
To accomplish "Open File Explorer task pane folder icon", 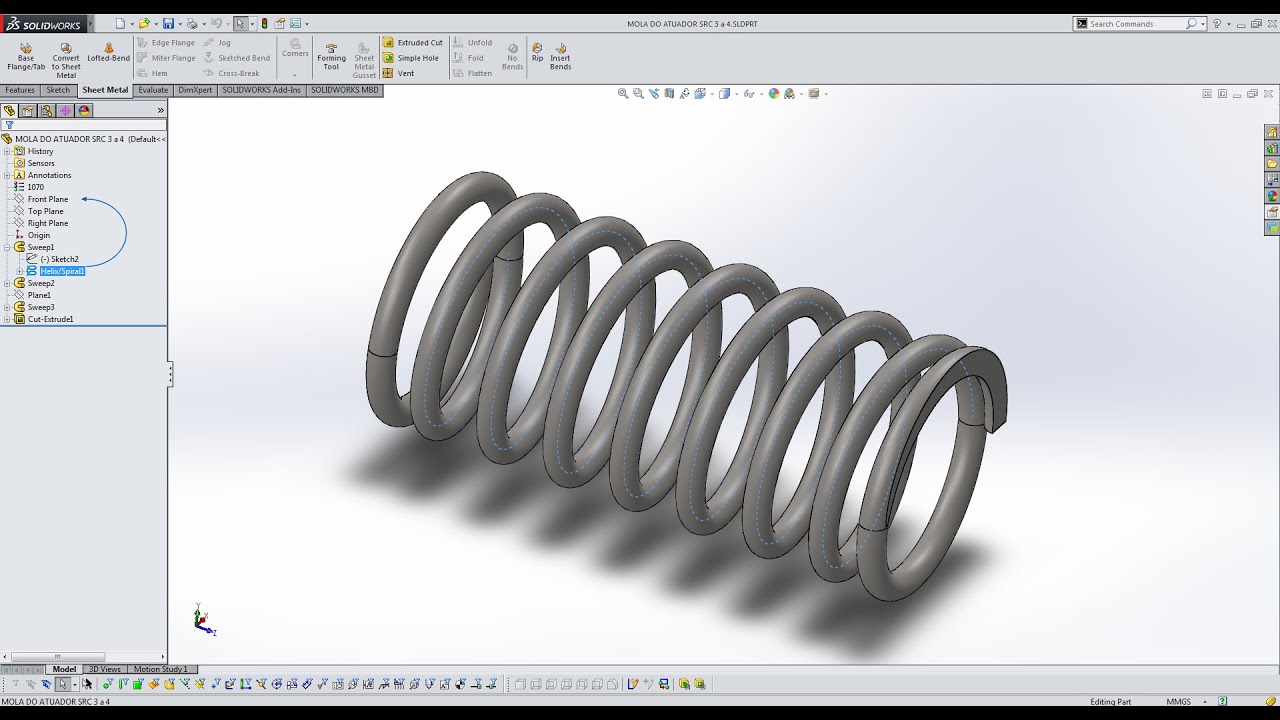I will coord(1272,164).
